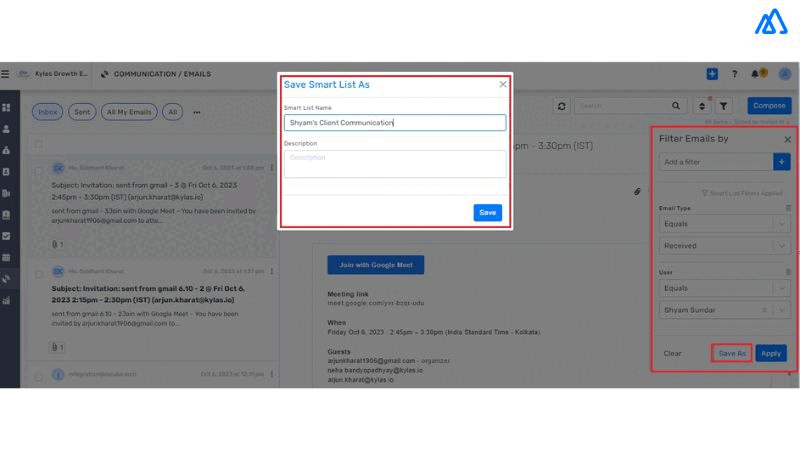Screen dimensions: 800x450
Task: Switch to the All list
Action: [173, 112]
